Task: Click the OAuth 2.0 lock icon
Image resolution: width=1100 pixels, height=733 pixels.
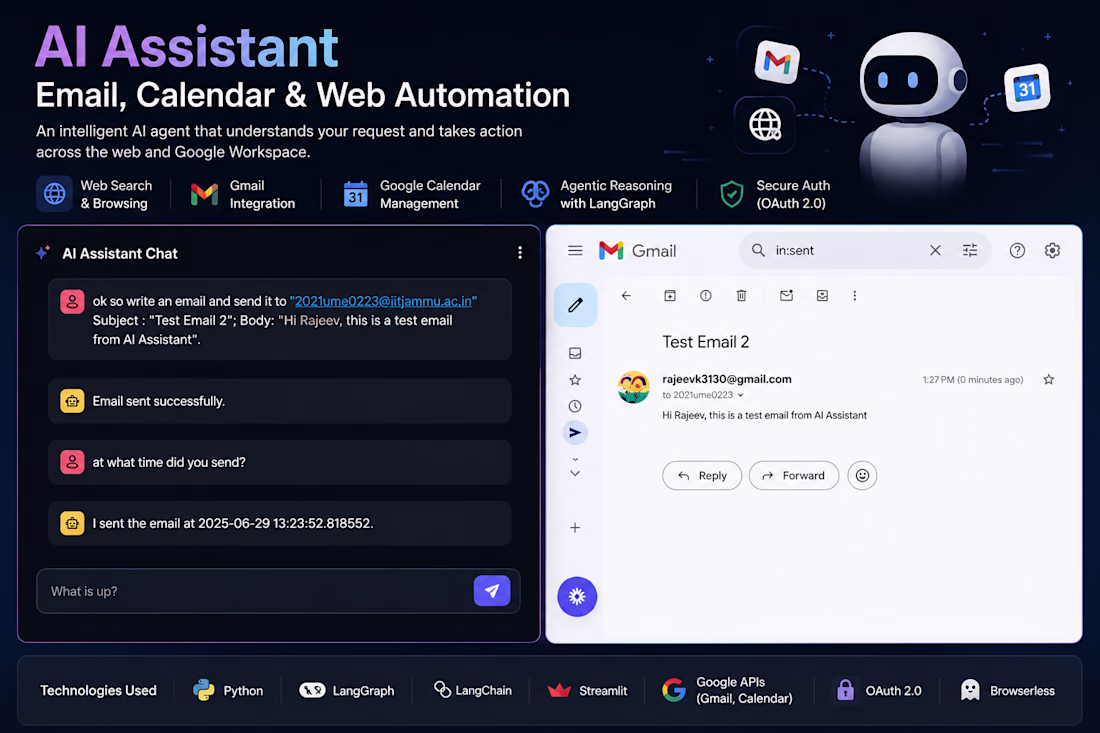Action: point(845,690)
